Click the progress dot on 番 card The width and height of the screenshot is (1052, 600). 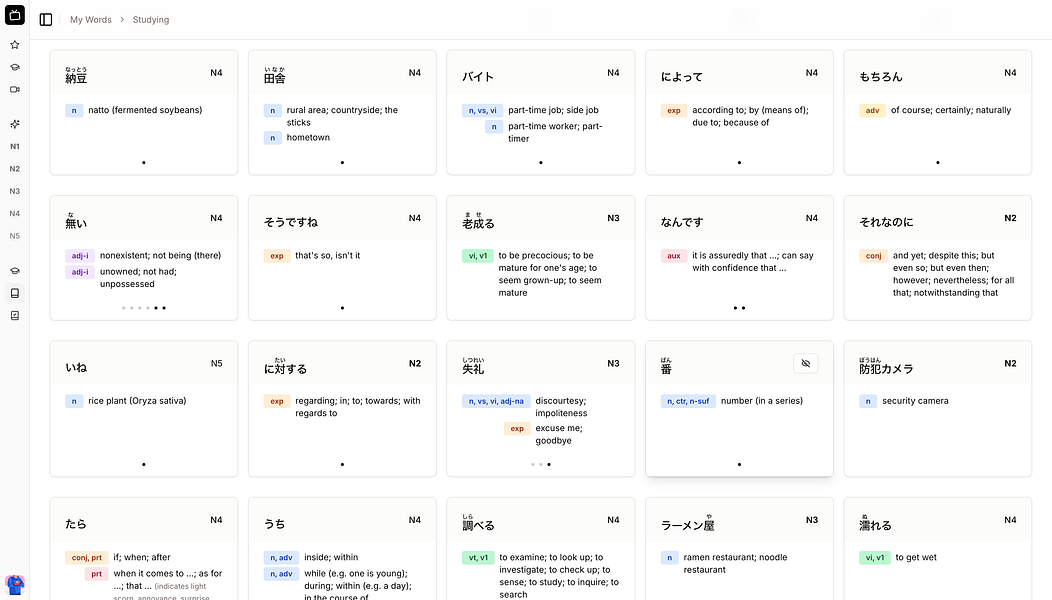tap(739, 464)
